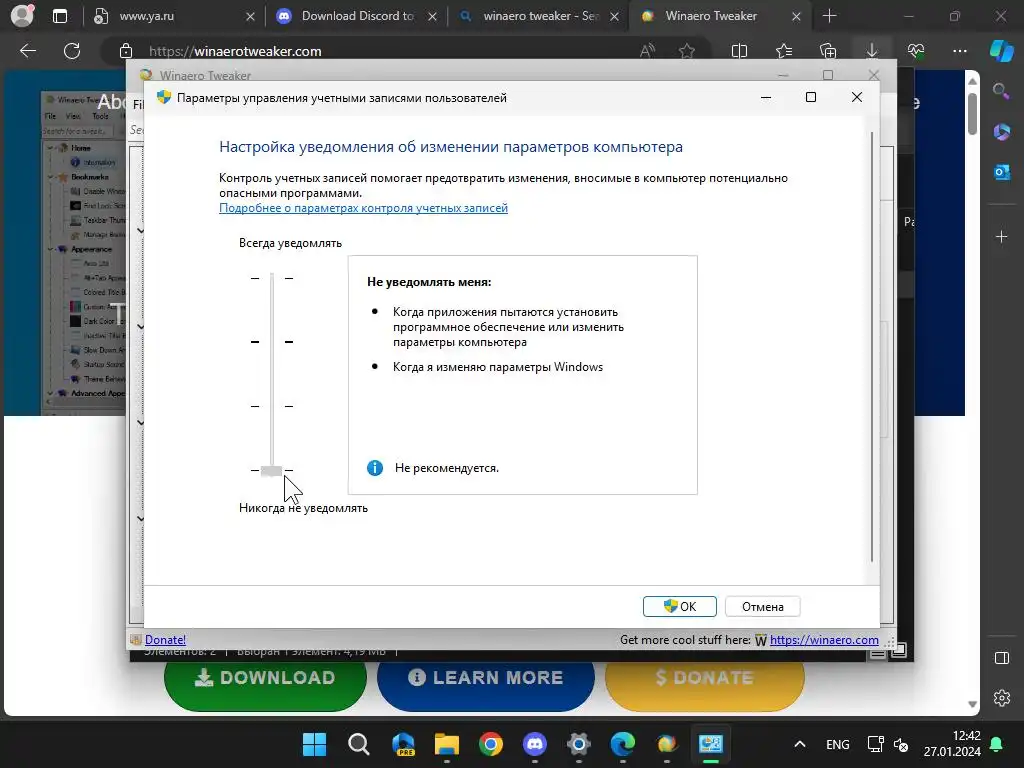
Task: Click the address bar URL winaerotweaker.com
Action: pyautogui.click(x=235, y=52)
